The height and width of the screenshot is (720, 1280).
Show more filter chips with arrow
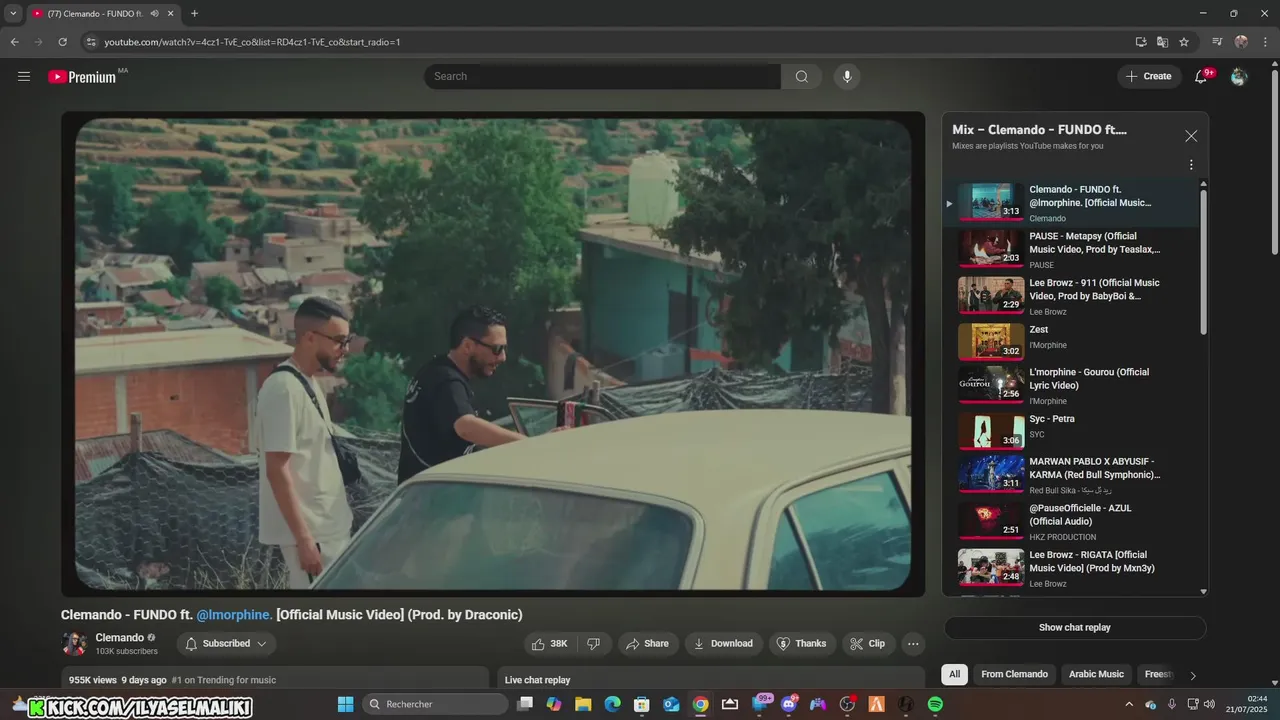(1192, 676)
